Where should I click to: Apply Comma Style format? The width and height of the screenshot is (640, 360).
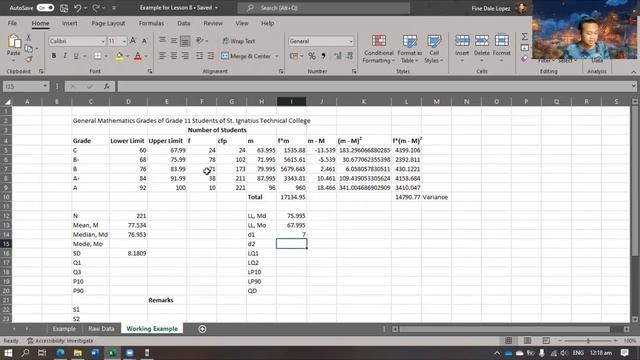[x=324, y=56]
